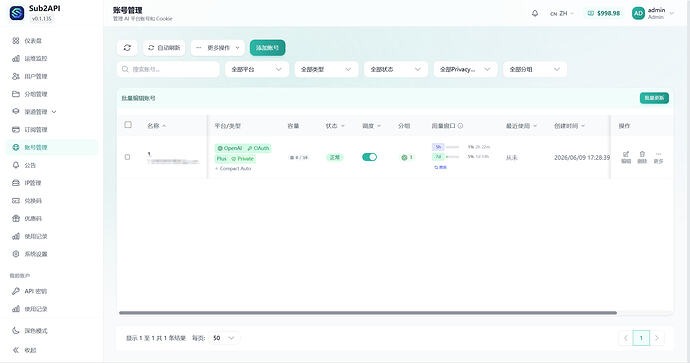Open IP管理 in sidebar
This screenshot has width=690, height=363.
click(x=52, y=183)
